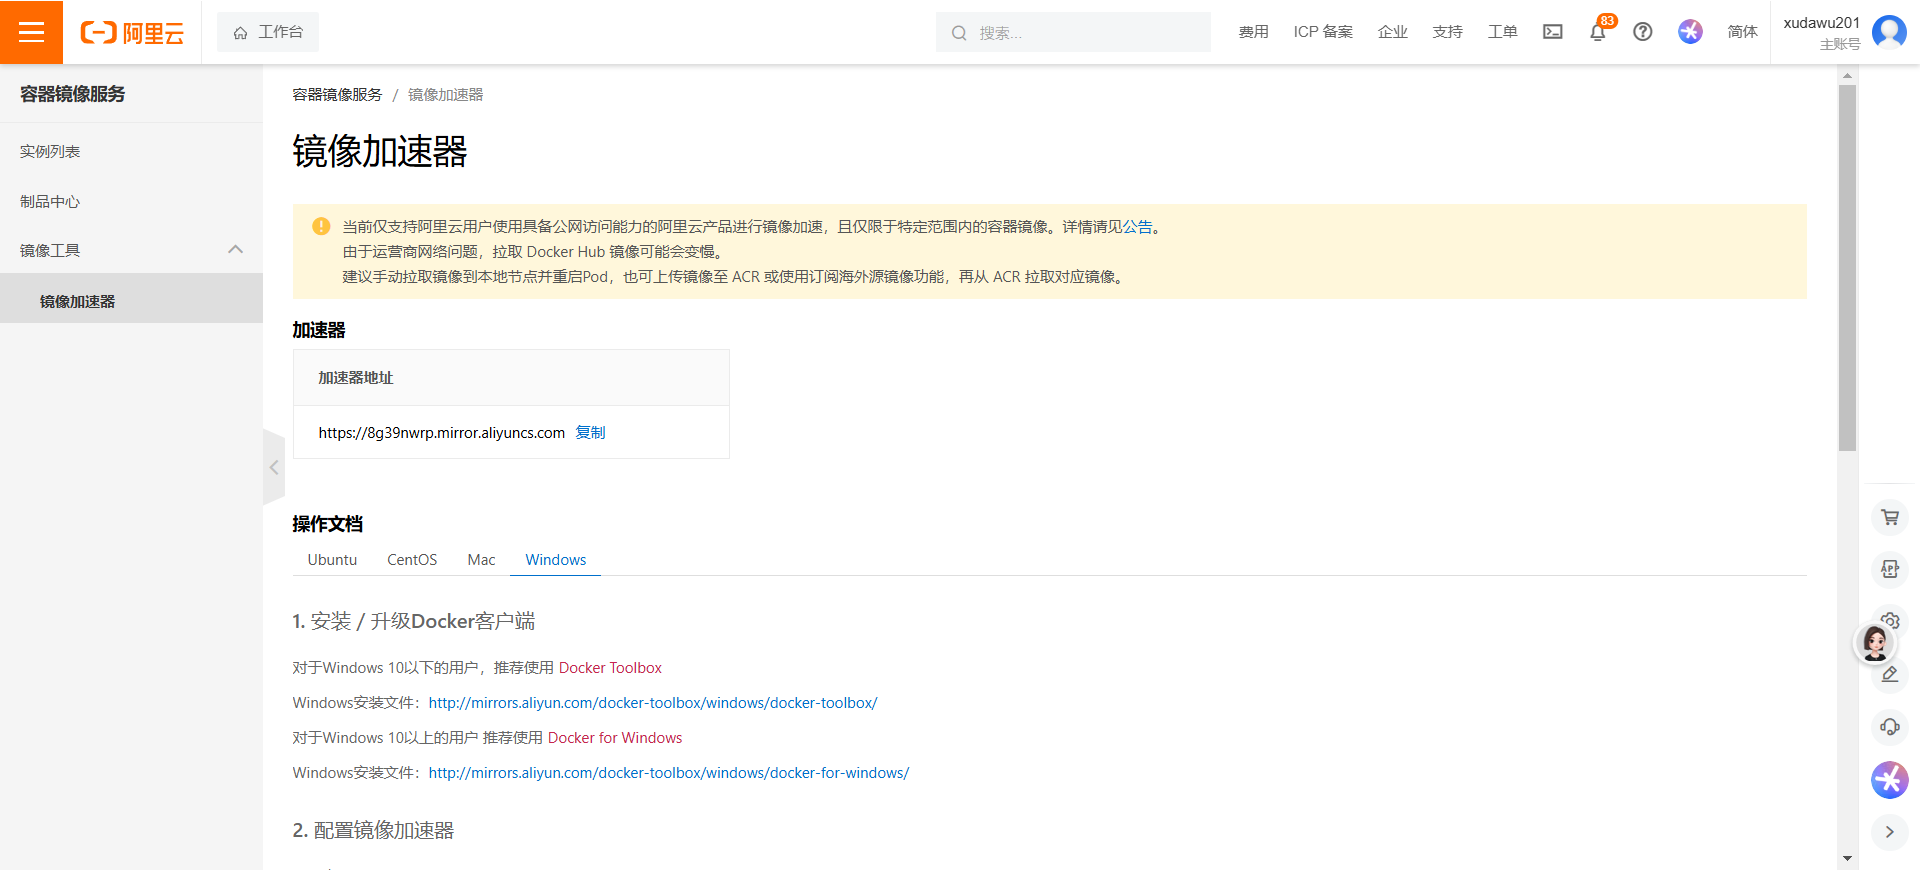Click the search magnifier icon
1920x870 pixels.
[959, 33]
